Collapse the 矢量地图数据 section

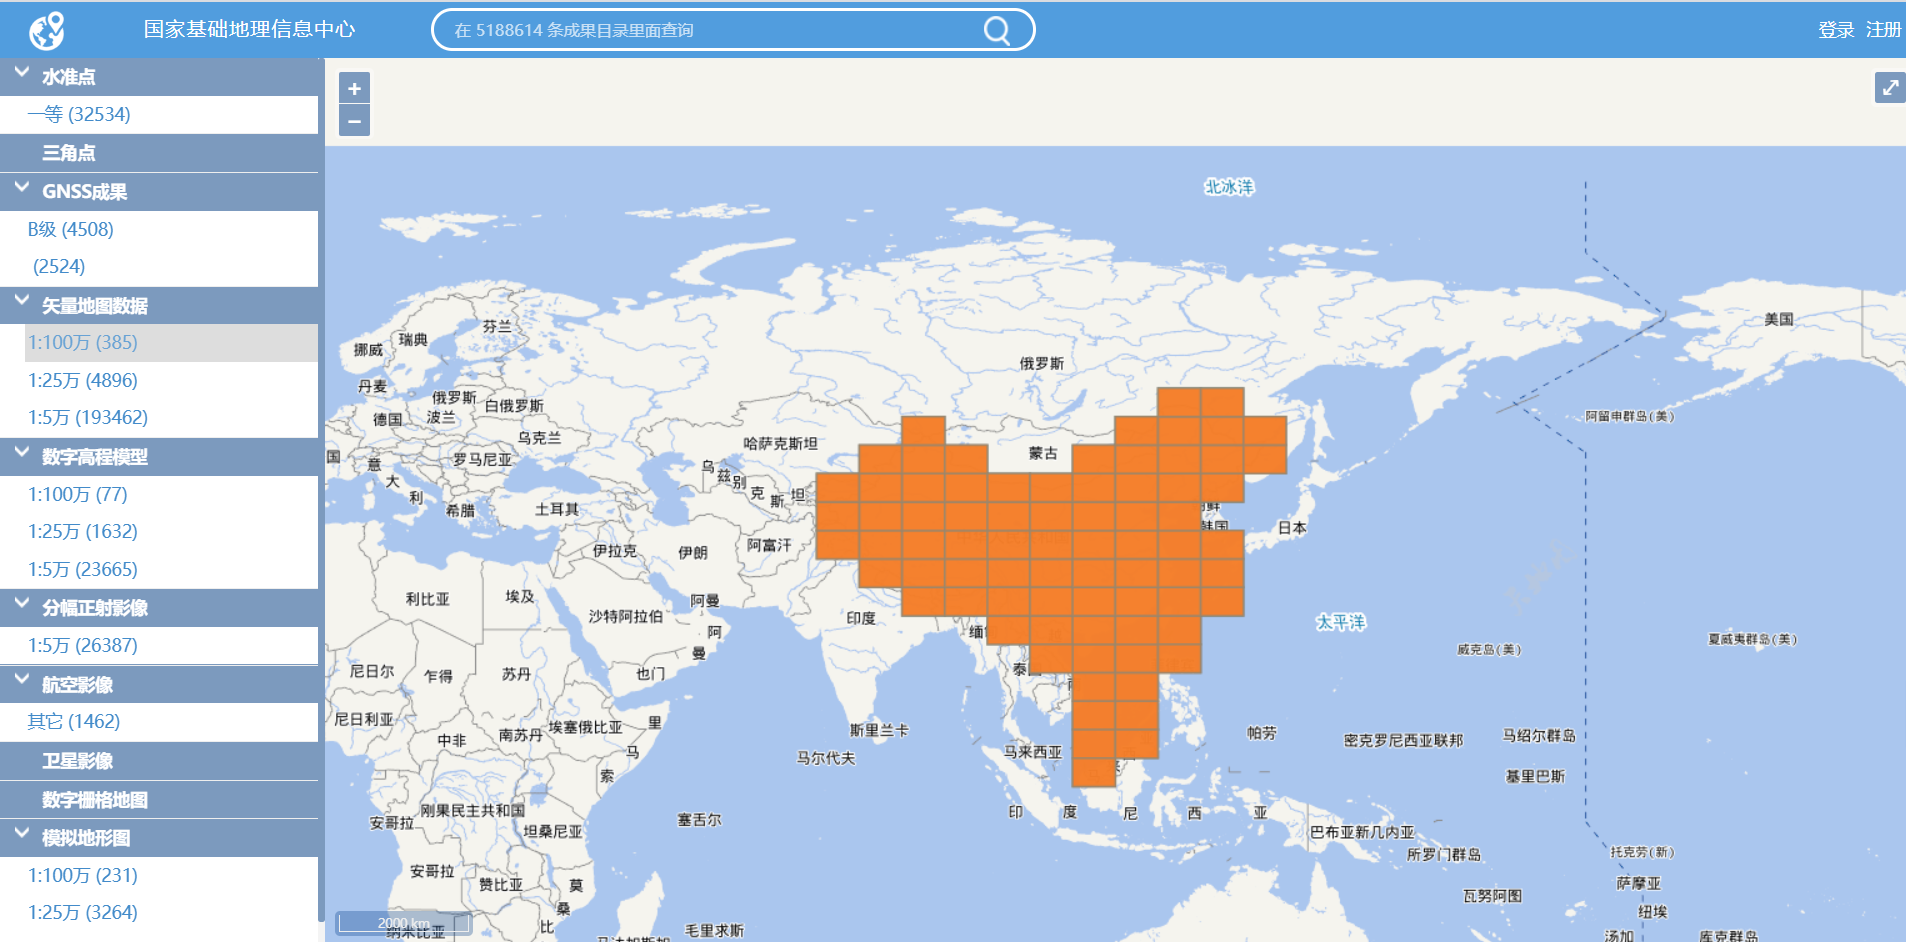(22, 302)
